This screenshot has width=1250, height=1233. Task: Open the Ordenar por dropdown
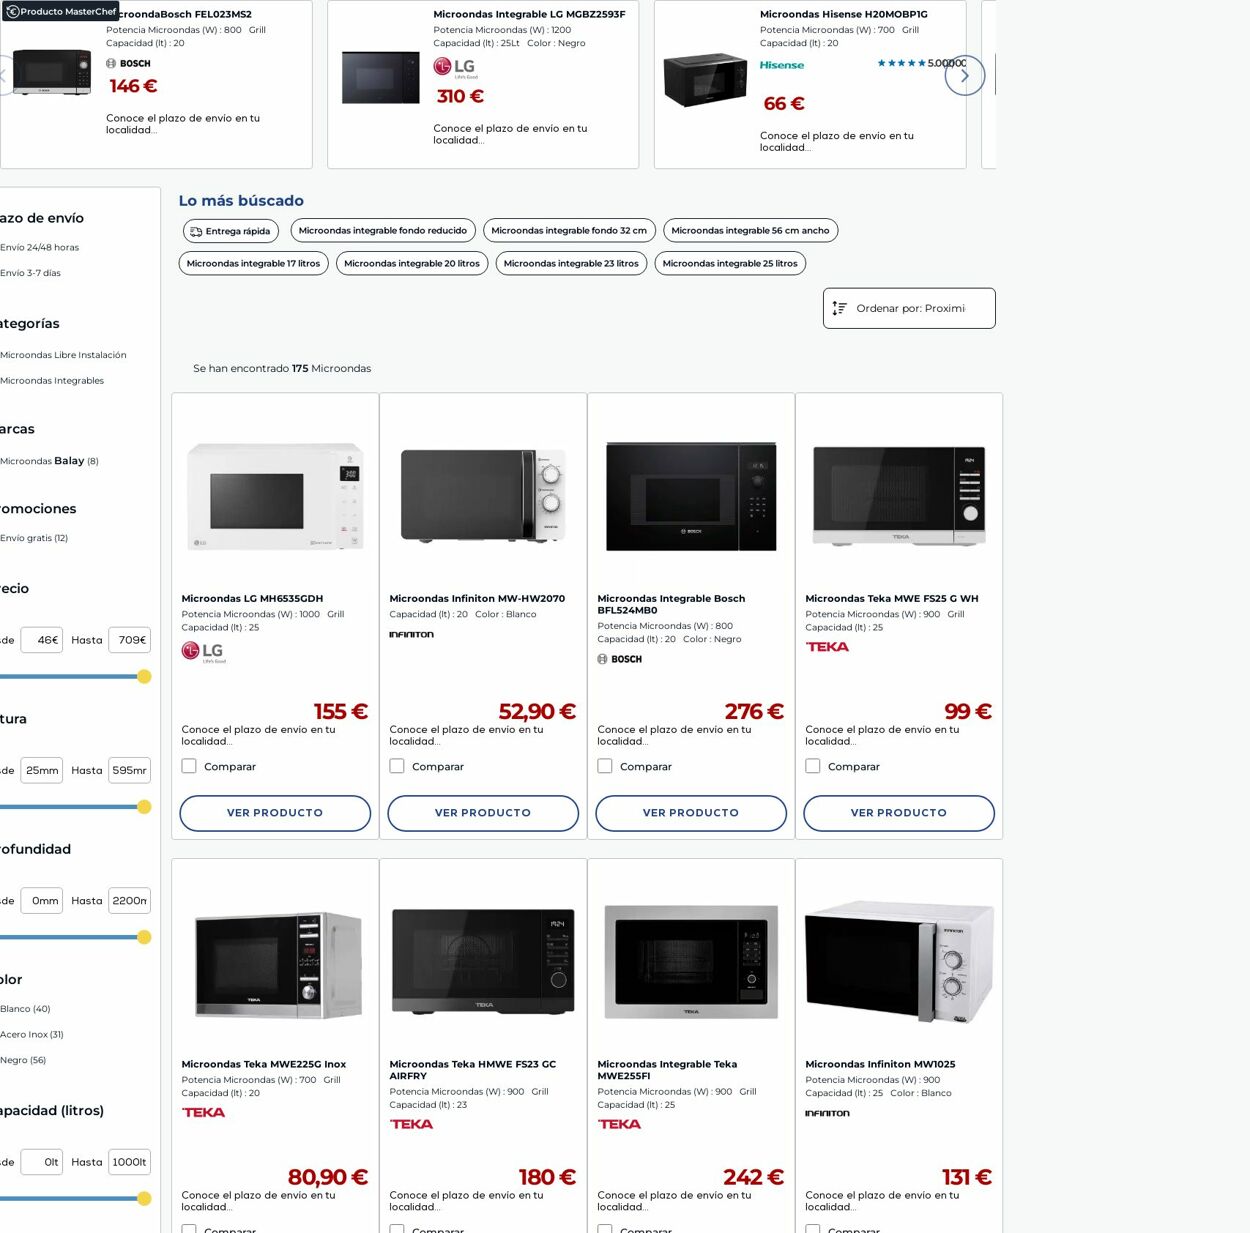(909, 308)
